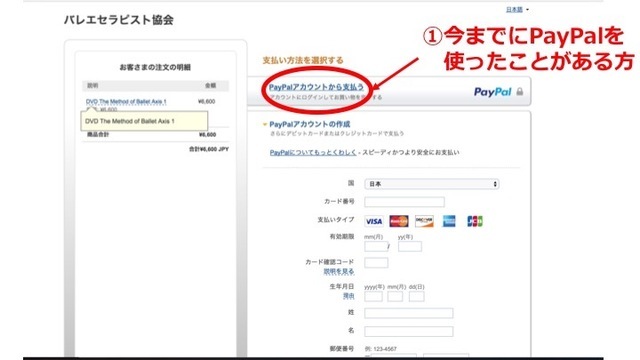Click the 支払い方法を選択する heading
The image size is (640, 360).
(x=303, y=60)
